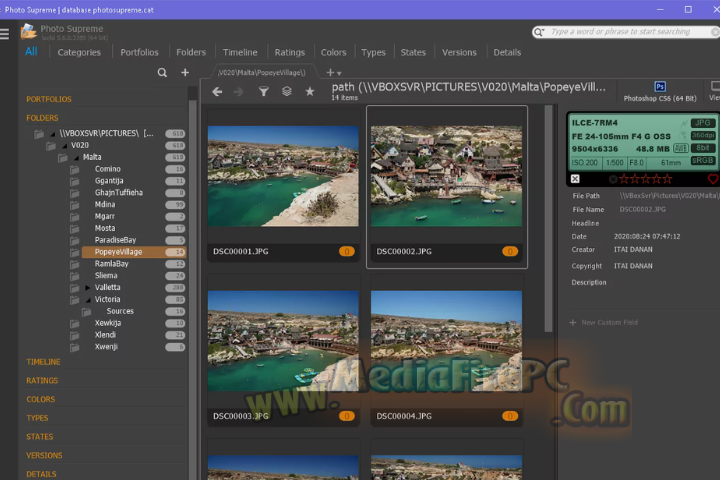Expand the TIMELINE section
This screenshot has width=720, height=480.
pos(43,362)
